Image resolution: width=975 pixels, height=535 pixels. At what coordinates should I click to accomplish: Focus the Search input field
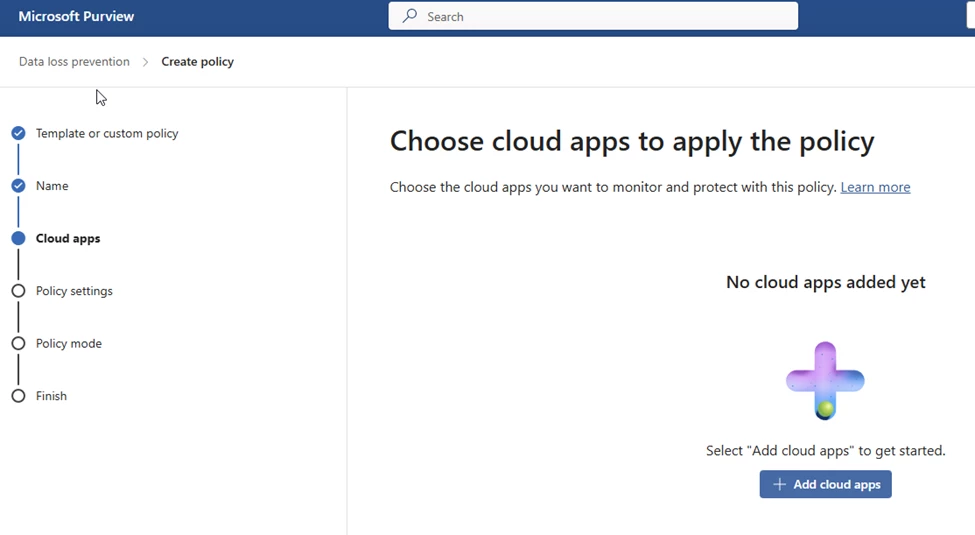600,16
